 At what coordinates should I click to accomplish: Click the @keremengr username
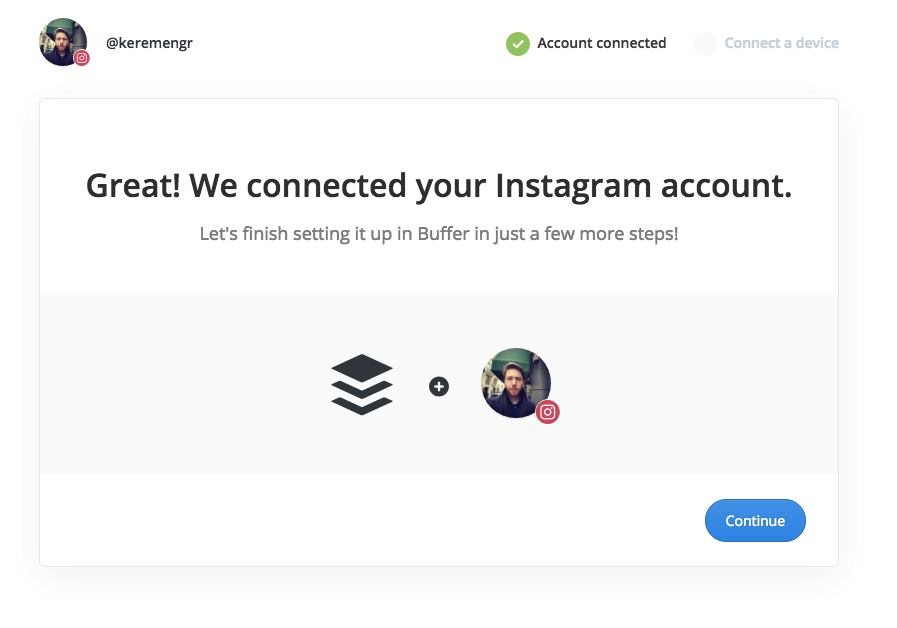pyautogui.click(x=149, y=43)
